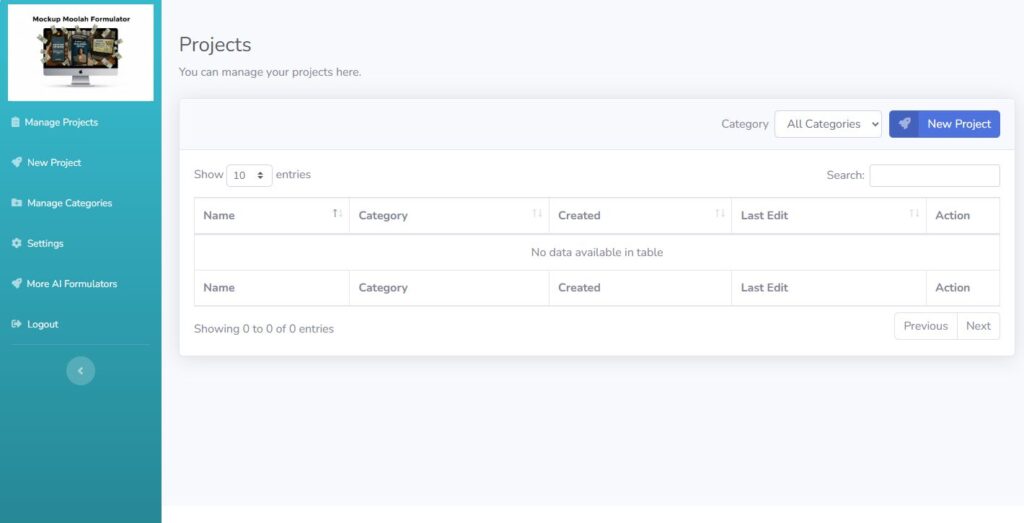The width and height of the screenshot is (1024, 523).
Task: Sort table by Name column arrows
Action: (338, 214)
